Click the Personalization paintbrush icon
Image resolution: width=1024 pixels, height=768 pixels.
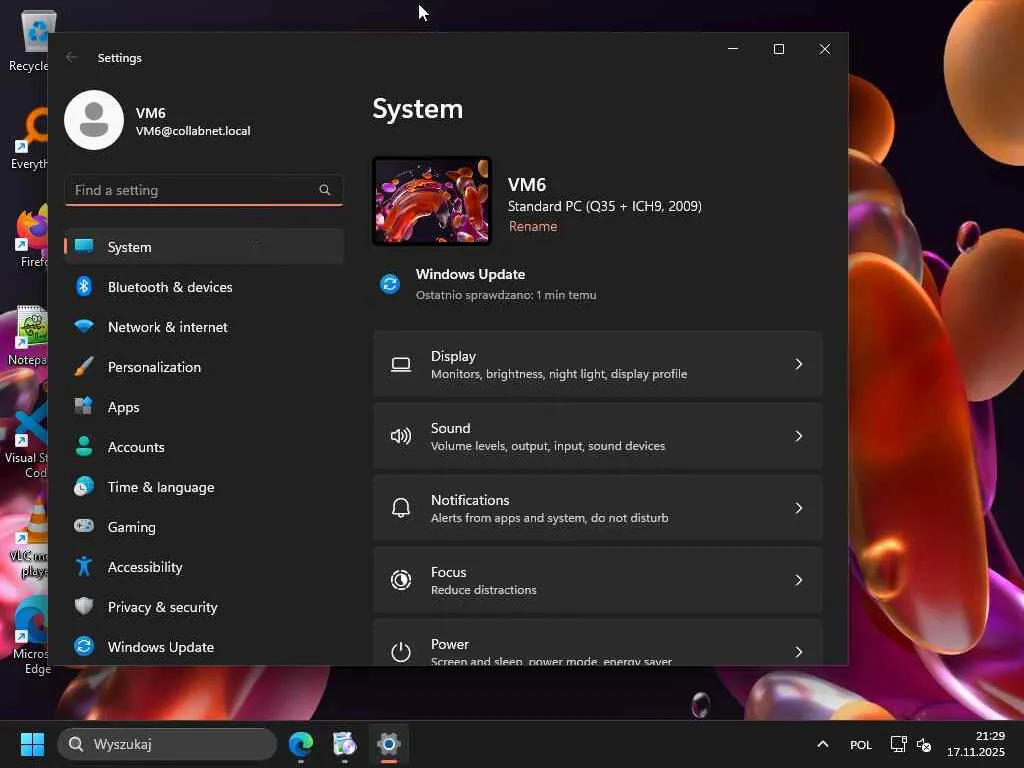[x=84, y=366]
